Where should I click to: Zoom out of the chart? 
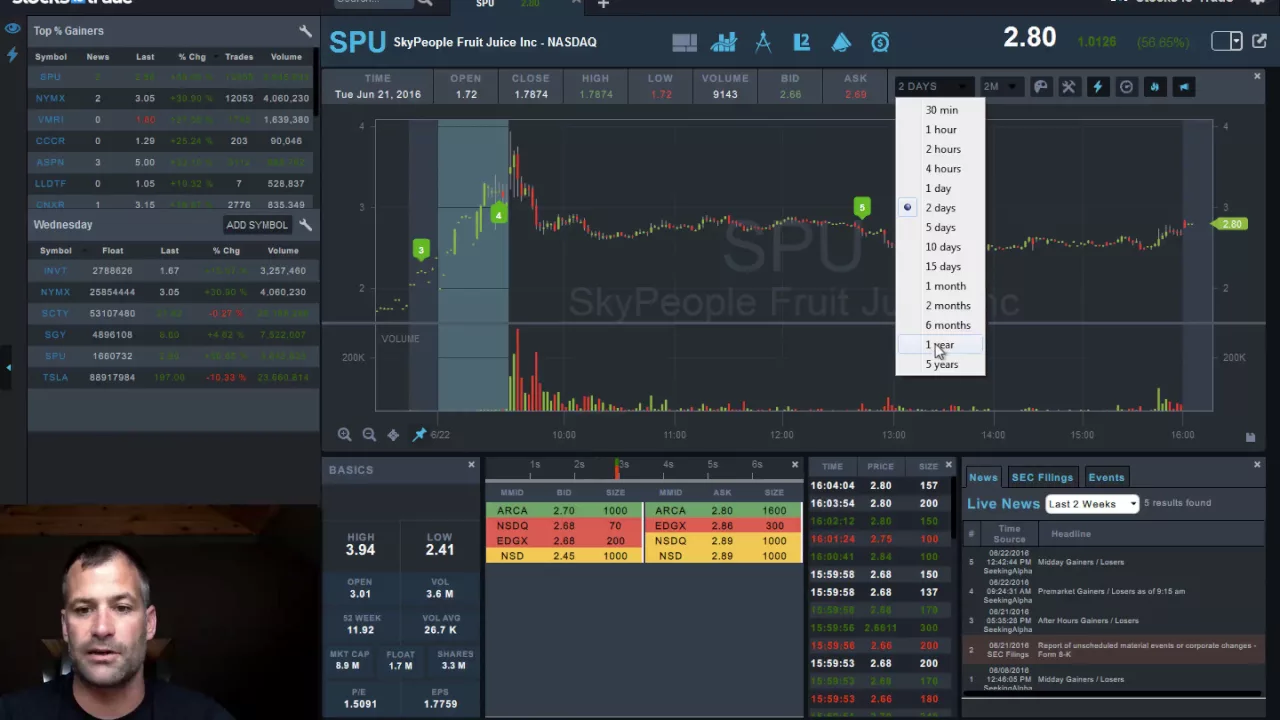[x=369, y=434]
